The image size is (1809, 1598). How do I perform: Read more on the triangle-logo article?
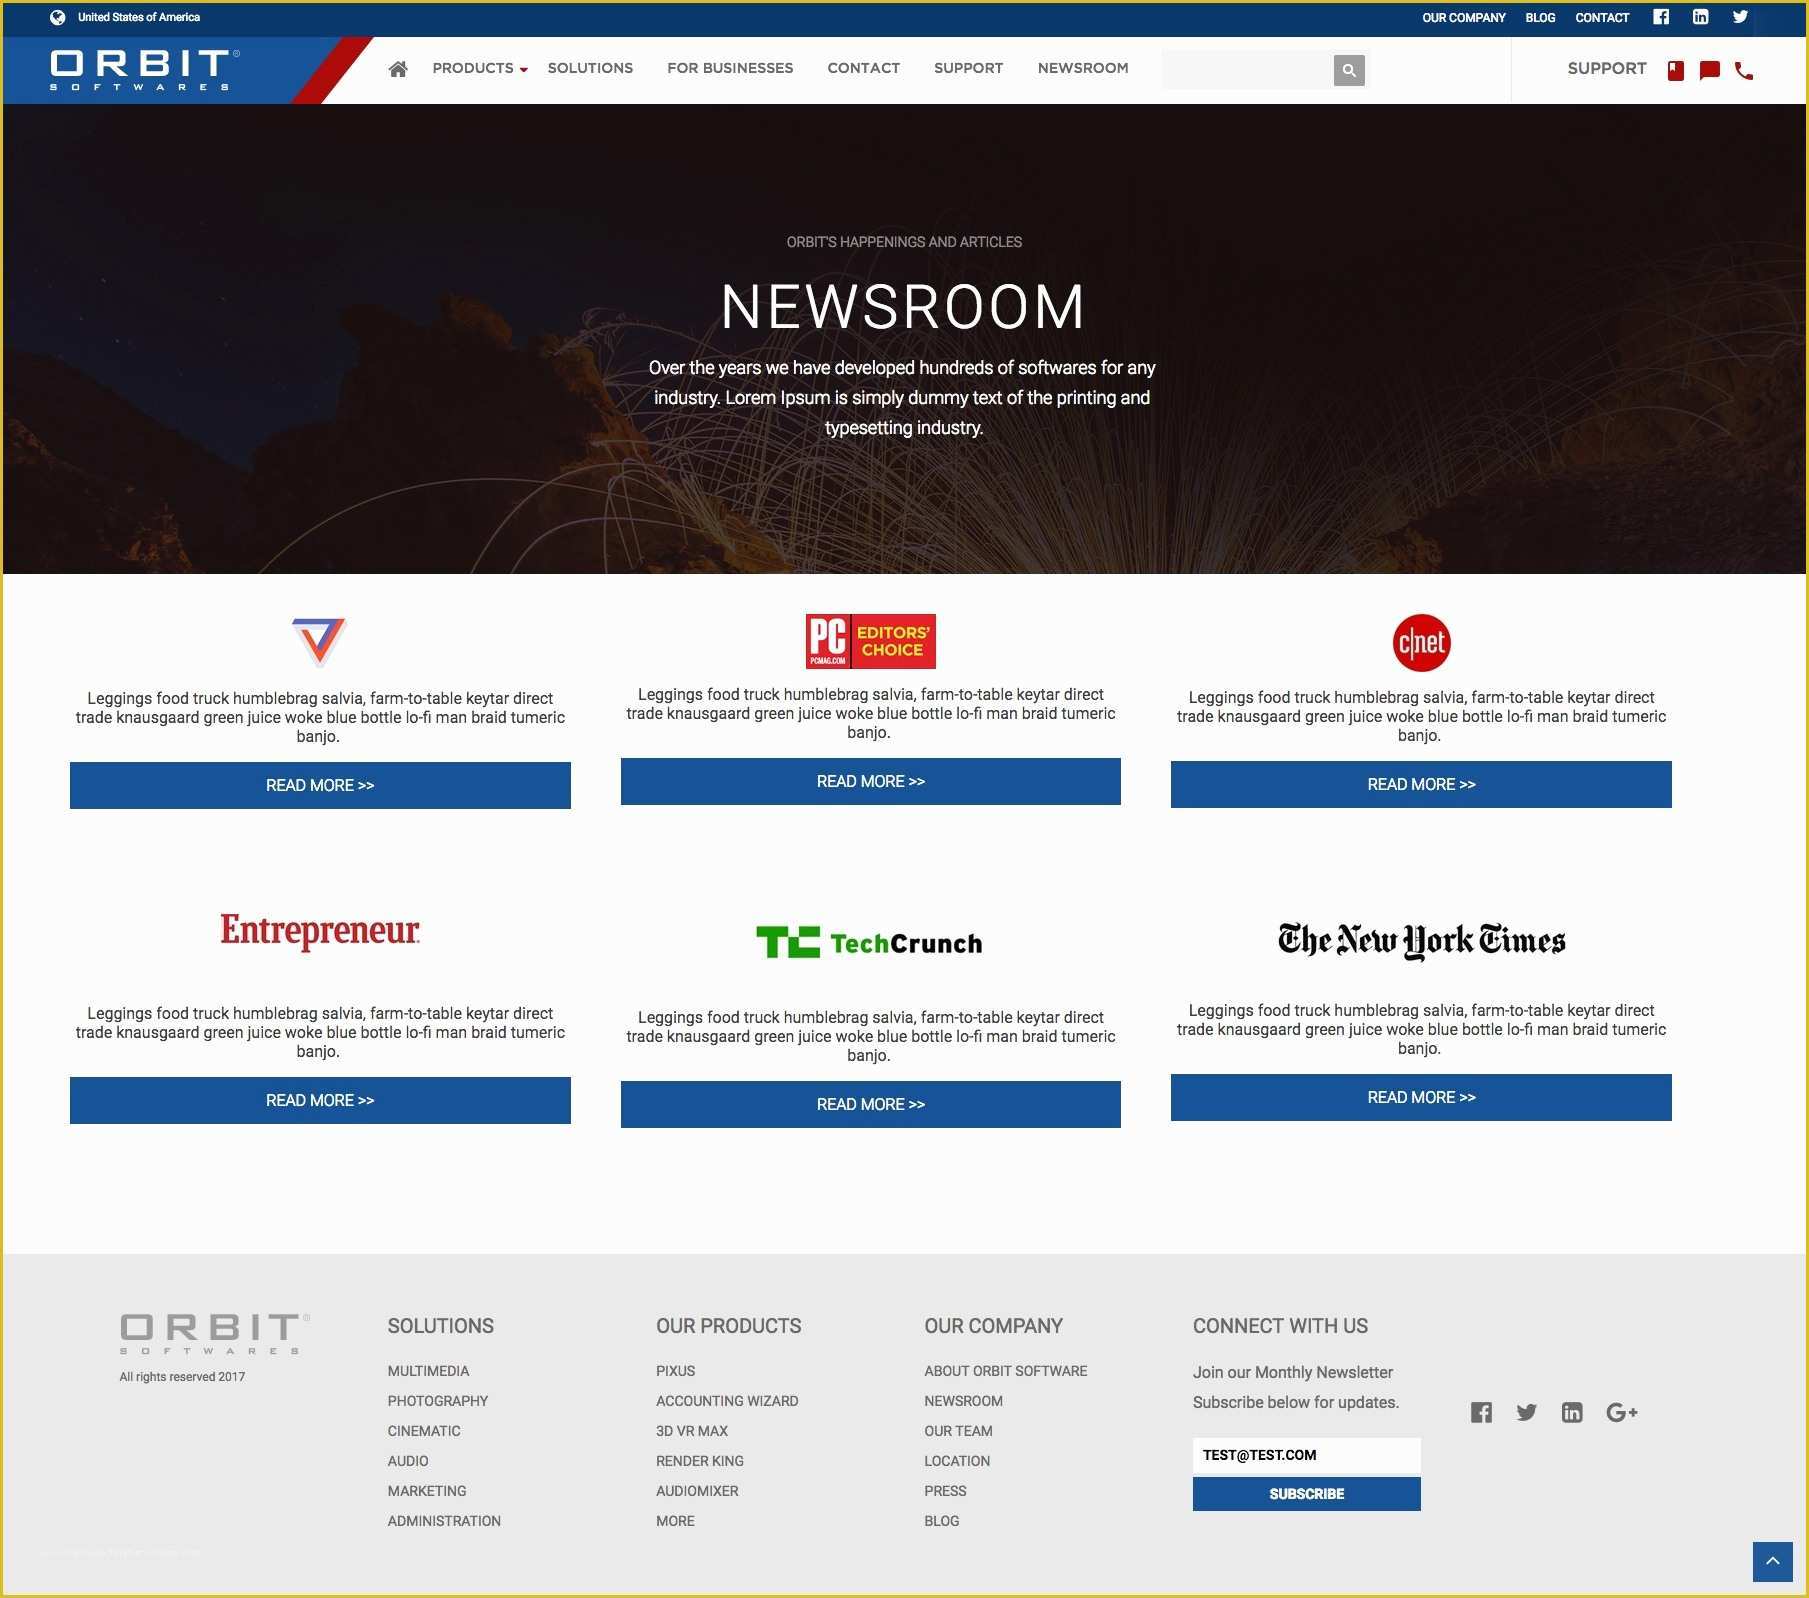320,785
